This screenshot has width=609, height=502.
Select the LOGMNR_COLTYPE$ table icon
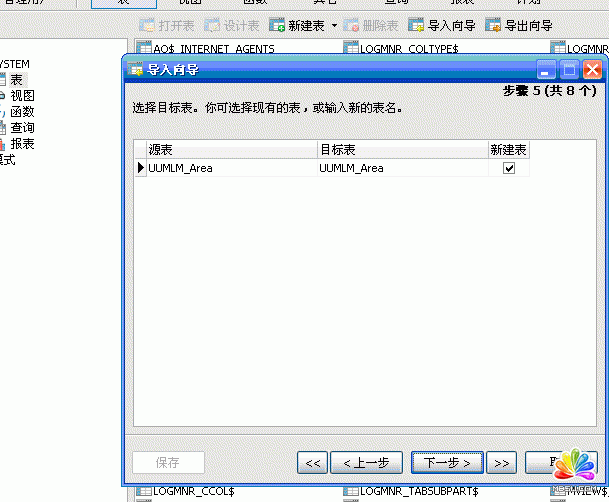[x=351, y=48]
